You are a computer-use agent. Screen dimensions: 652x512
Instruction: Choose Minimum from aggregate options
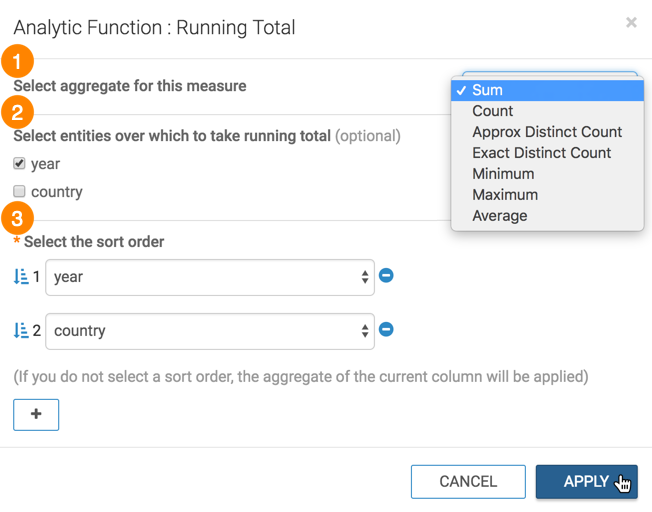click(x=503, y=174)
